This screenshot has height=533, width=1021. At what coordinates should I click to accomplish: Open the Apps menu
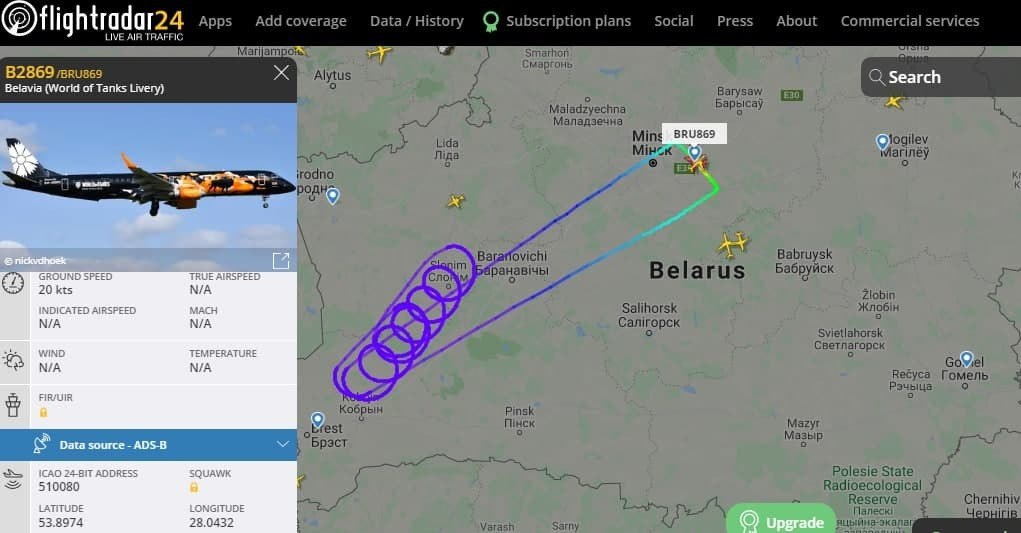[x=215, y=21]
